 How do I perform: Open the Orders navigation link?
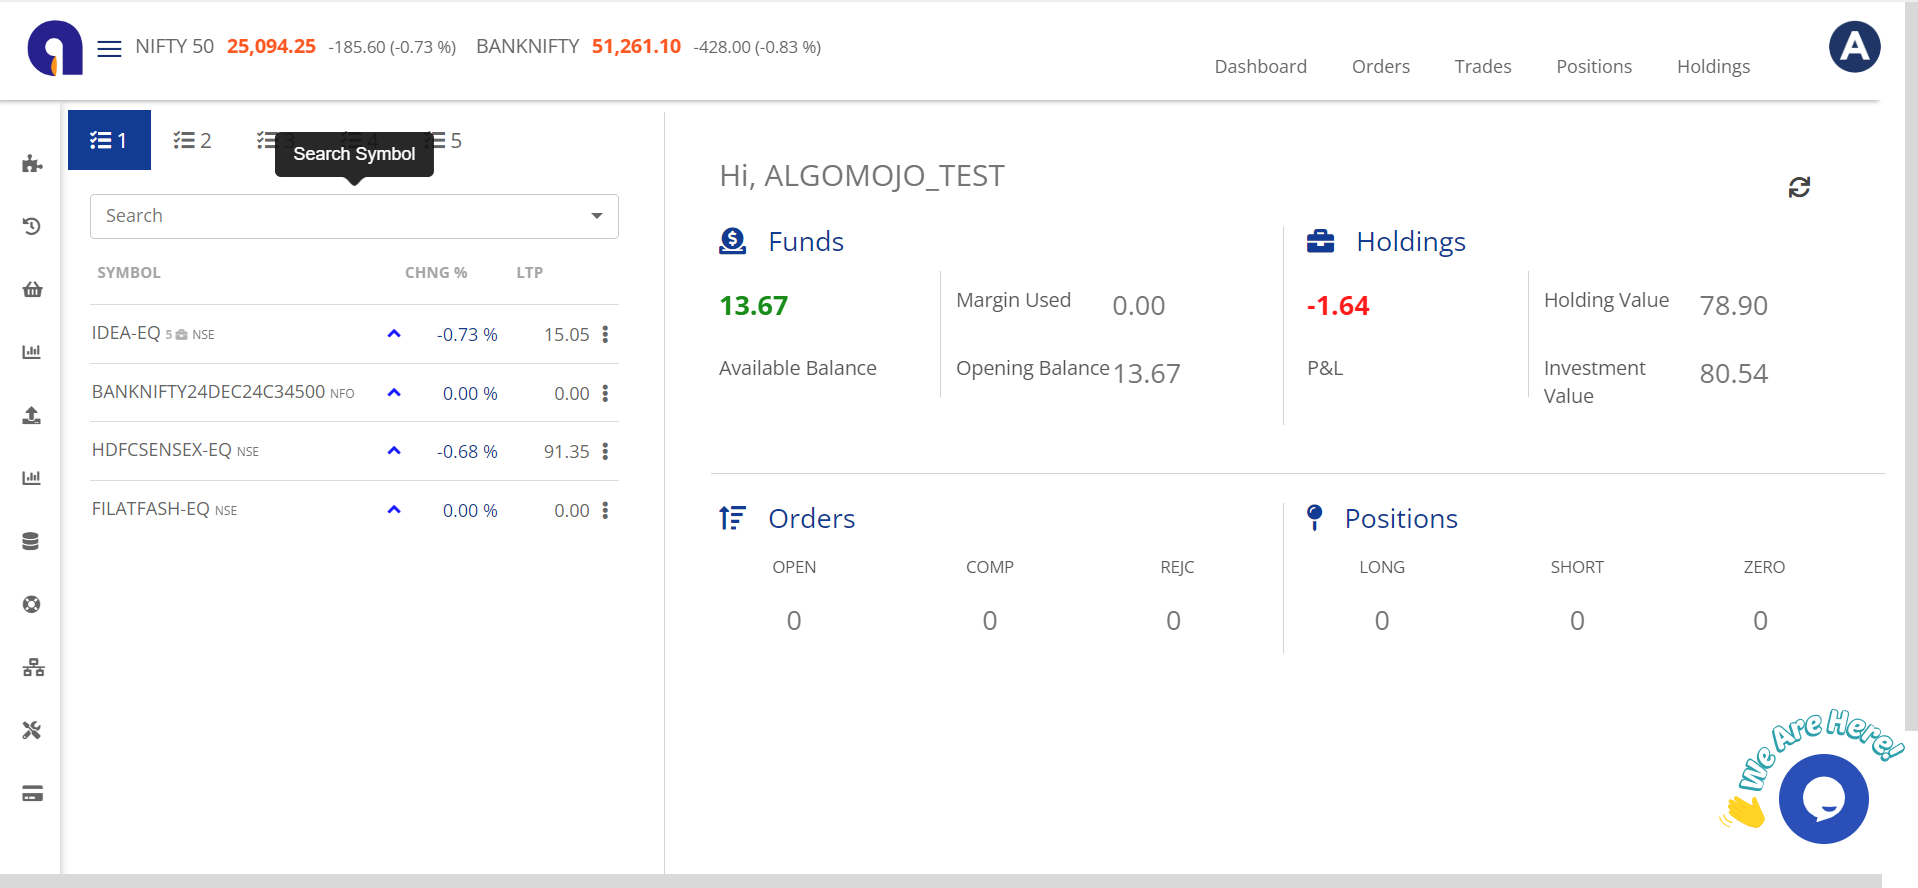[1380, 66]
